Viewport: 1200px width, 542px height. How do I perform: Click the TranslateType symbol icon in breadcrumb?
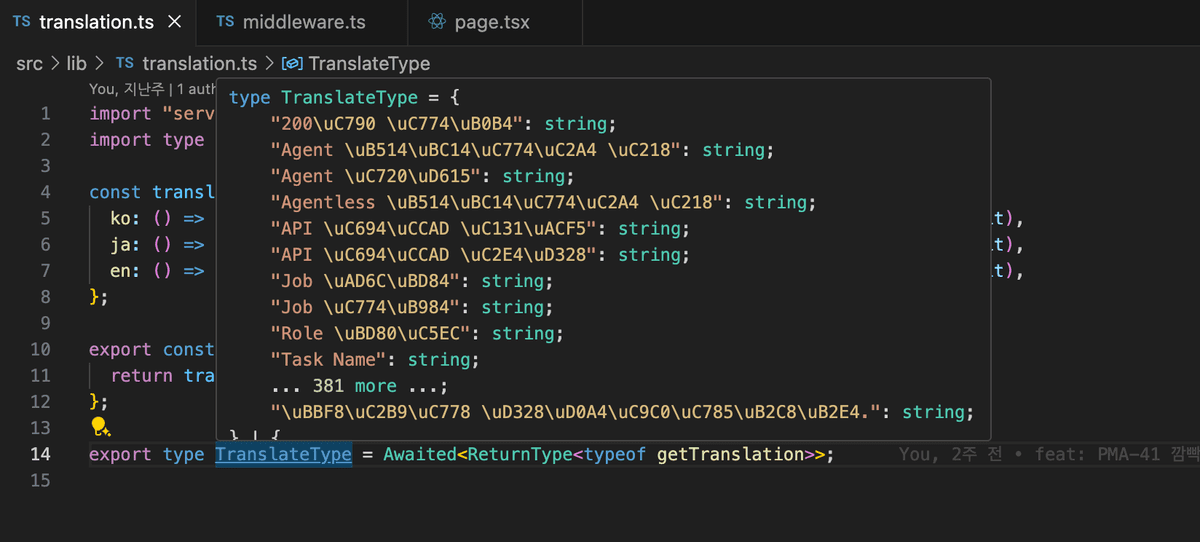293,64
